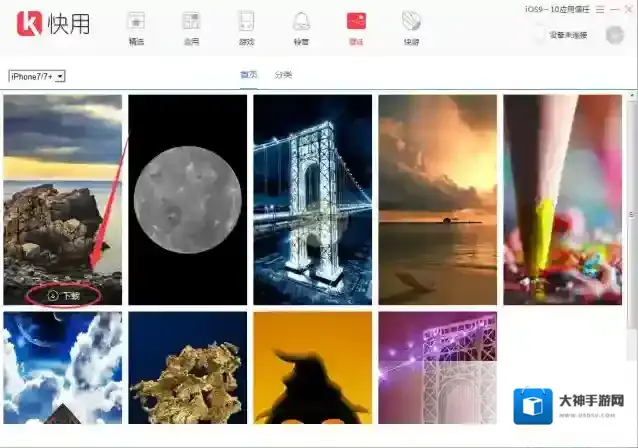Switch to the 分类 categories tab
Viewport: 638px width, 448px height.
[283, 75]
